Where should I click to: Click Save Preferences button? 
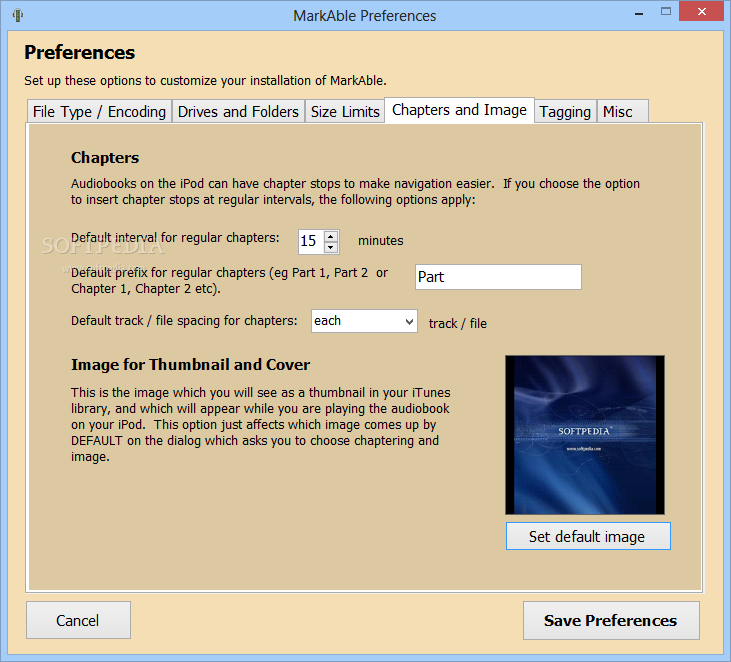click(611, 621)
